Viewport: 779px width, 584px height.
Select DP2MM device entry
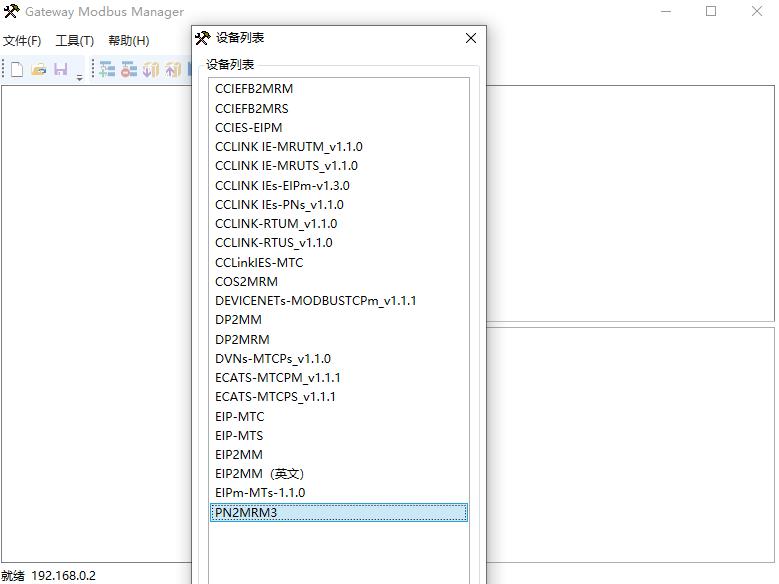point(339,320)
